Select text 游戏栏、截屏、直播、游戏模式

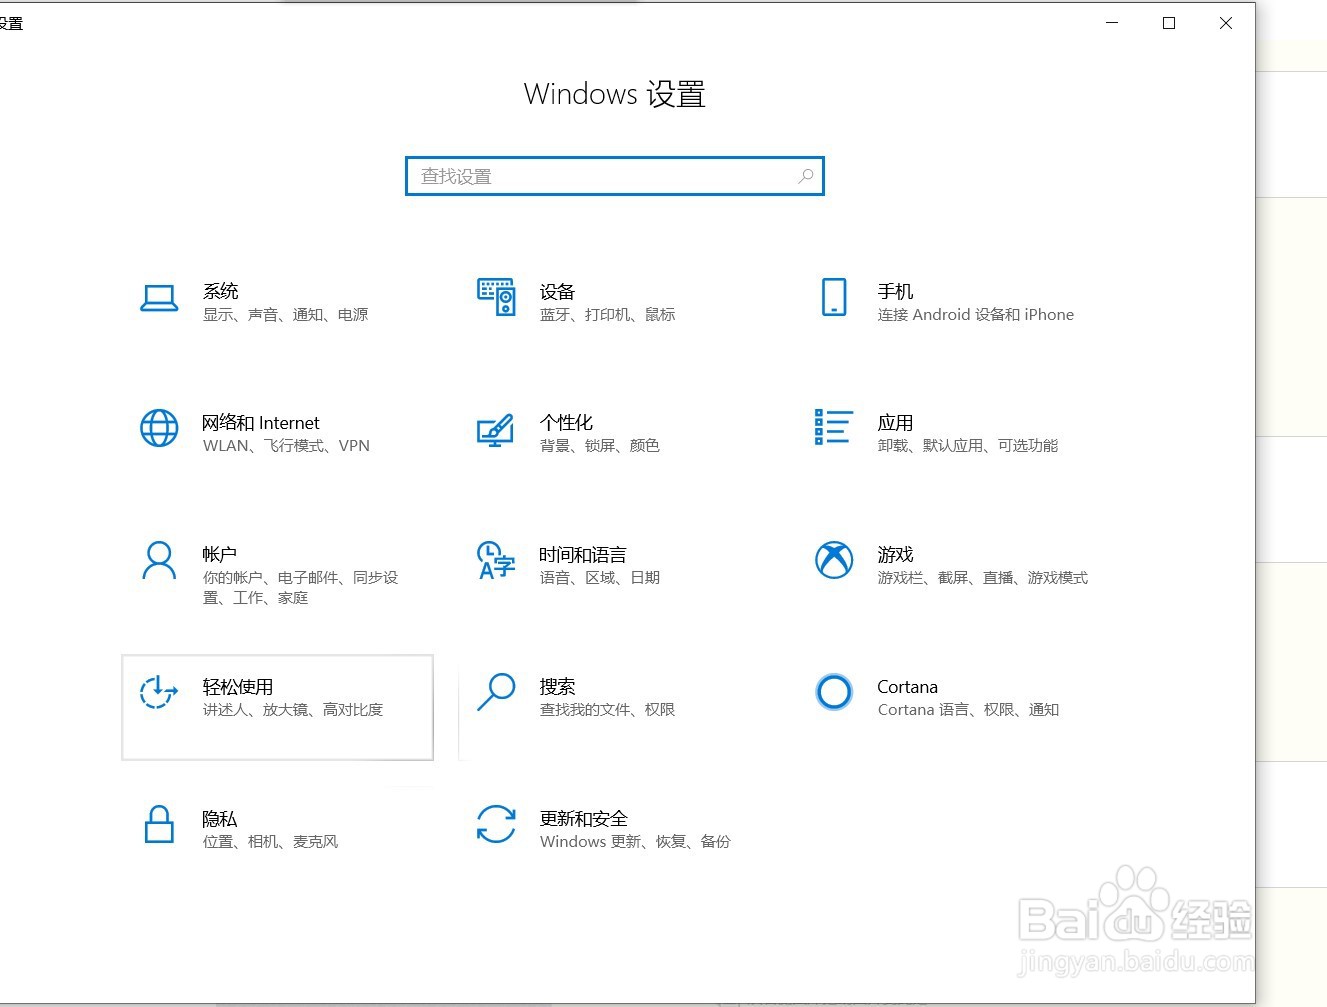click(983, 578)
